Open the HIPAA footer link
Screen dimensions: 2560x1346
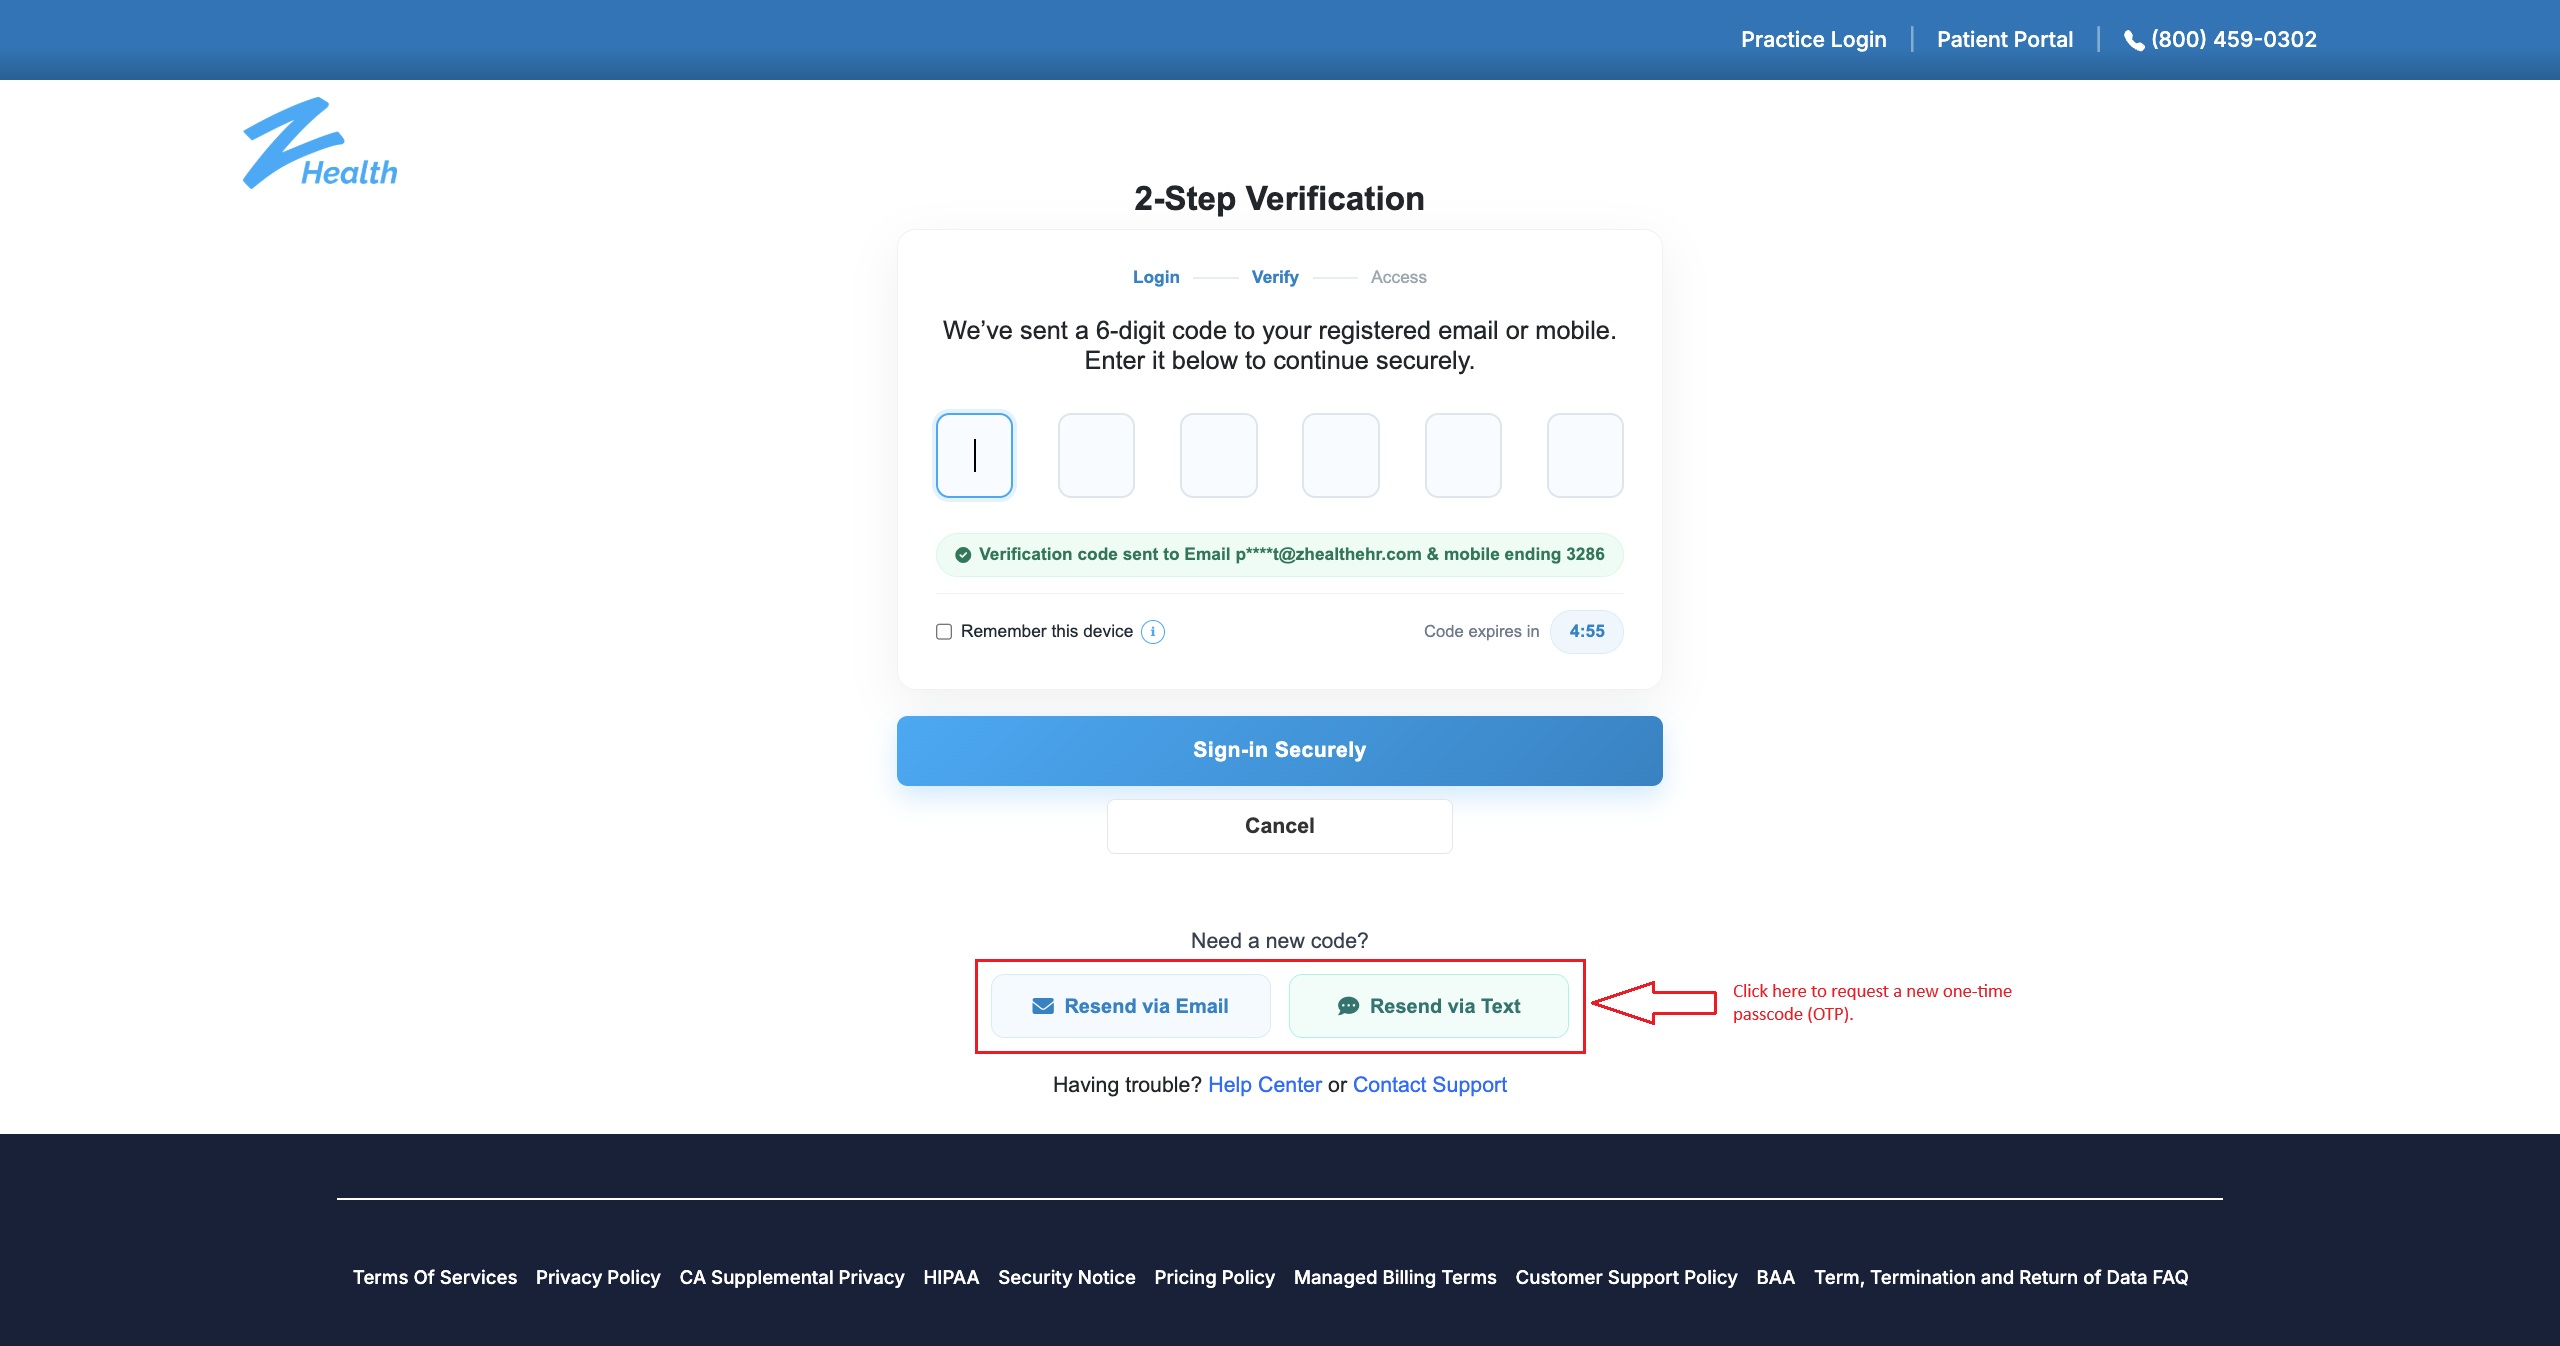[950, 1277]
